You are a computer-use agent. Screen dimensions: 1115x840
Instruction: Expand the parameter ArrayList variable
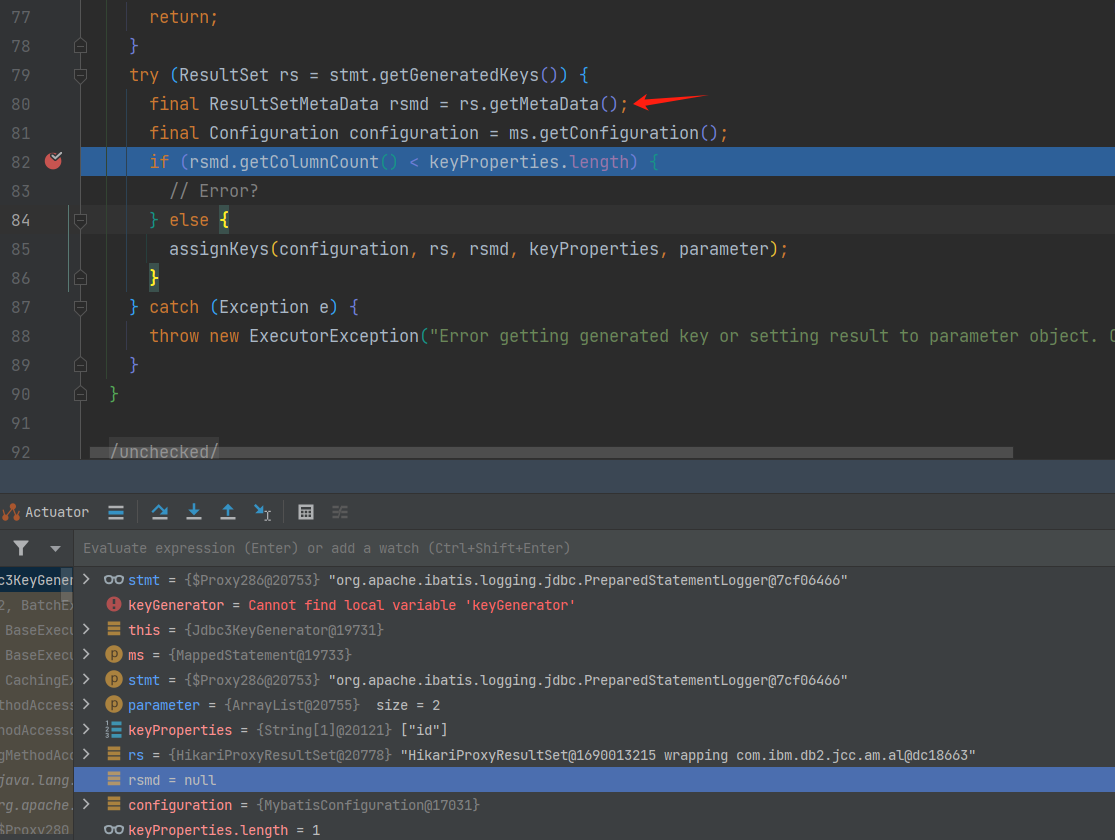pos(87,705)
